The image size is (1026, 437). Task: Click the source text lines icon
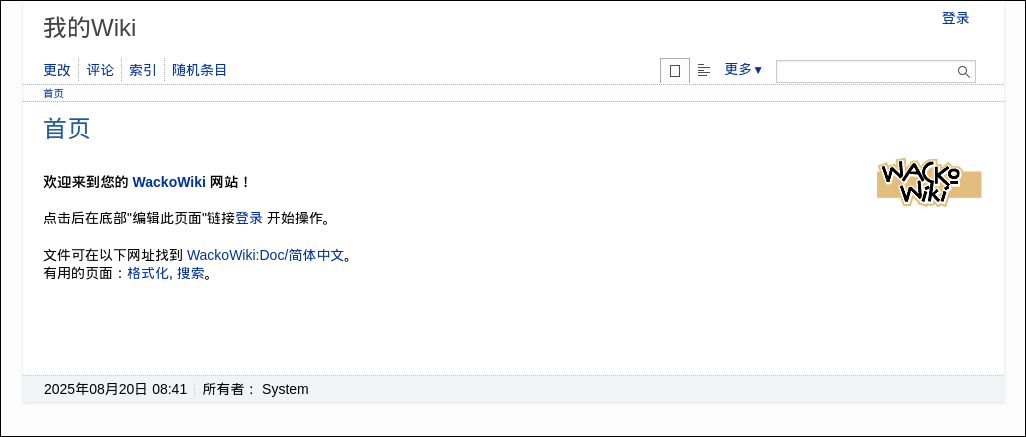(704, 70)
